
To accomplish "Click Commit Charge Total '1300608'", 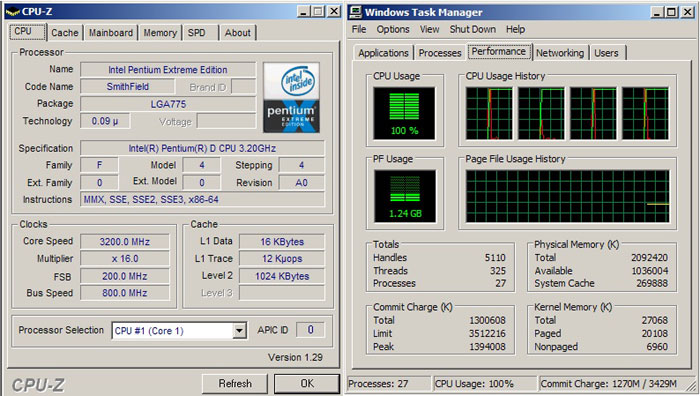I will pyautogui.click(x=487, y=320).
